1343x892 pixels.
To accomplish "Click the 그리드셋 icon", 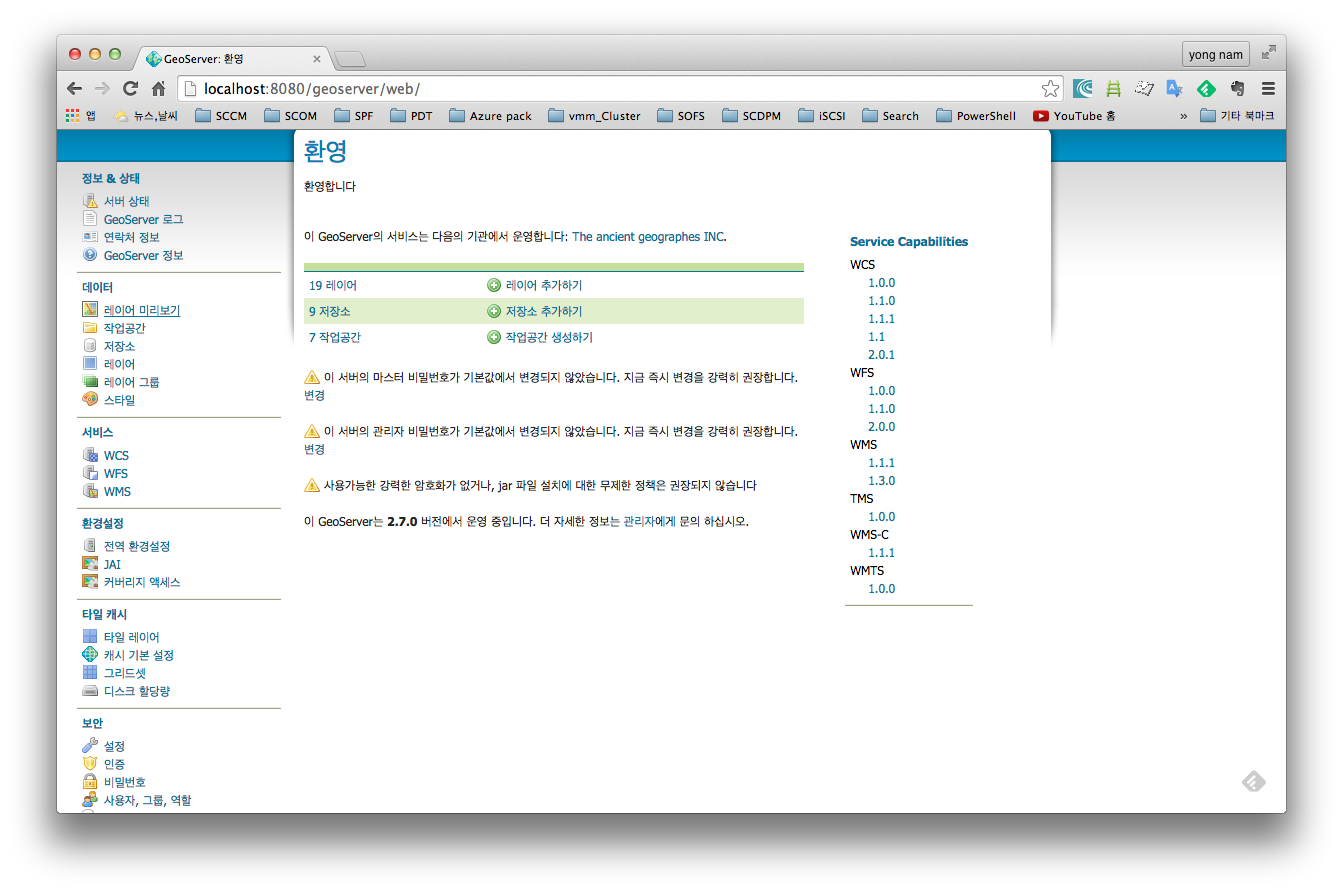I will tap(90, 673).
